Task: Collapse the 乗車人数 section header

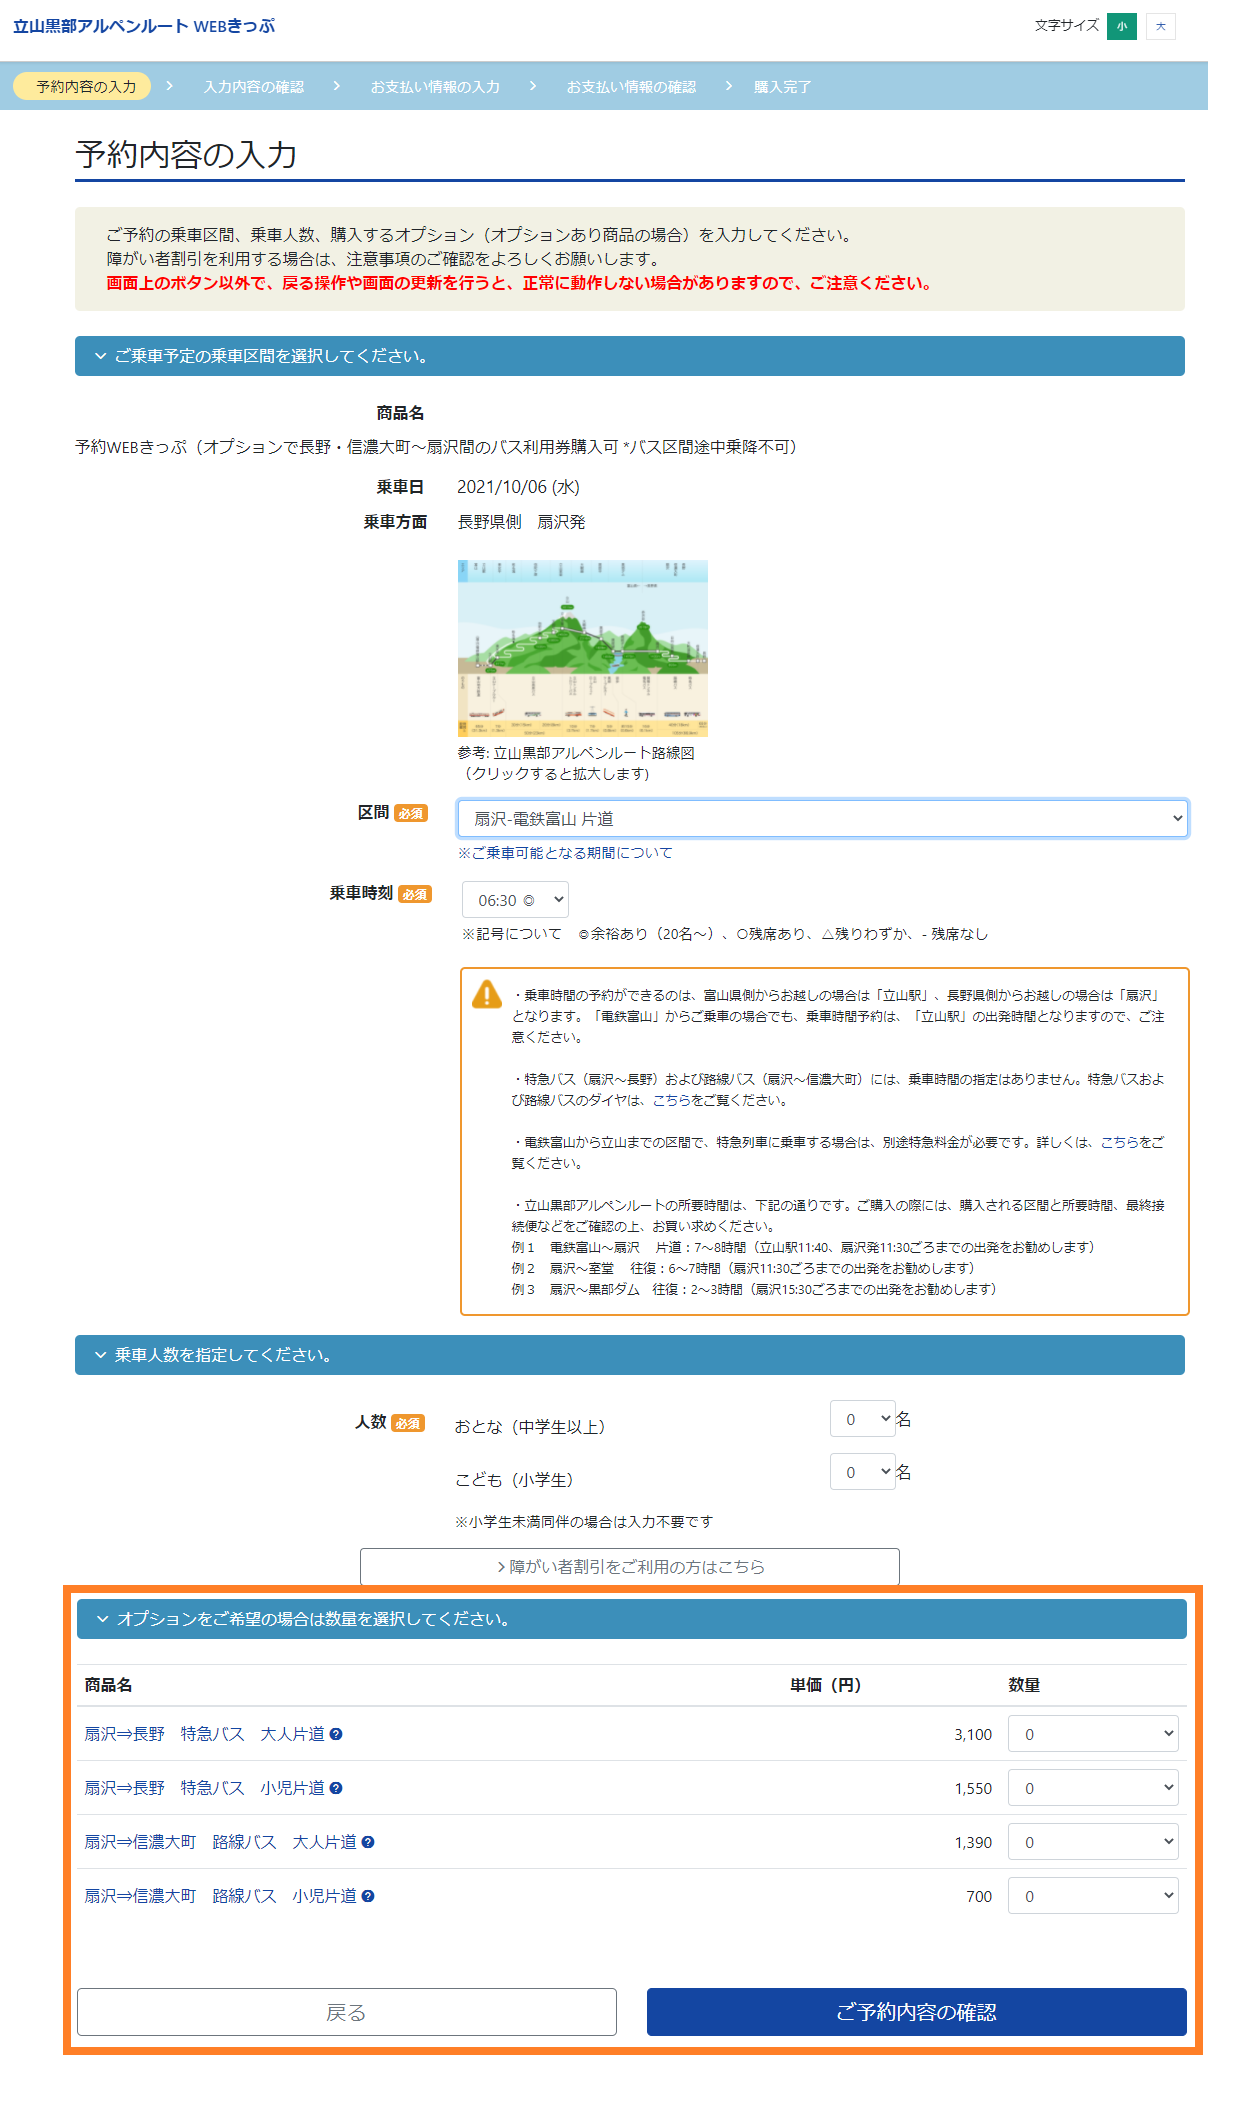Action: pyautogui.click(x=629, y=1355)
